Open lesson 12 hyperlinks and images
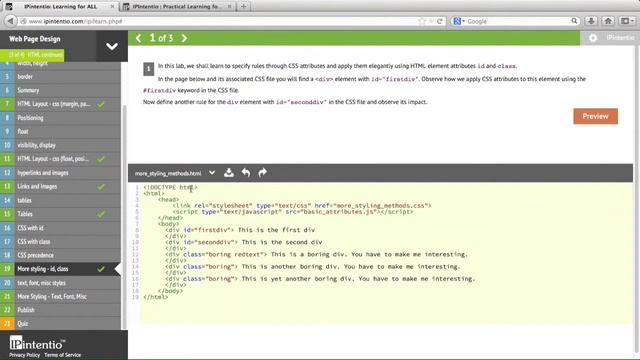The image size is (640, 360). pos(60,173)
